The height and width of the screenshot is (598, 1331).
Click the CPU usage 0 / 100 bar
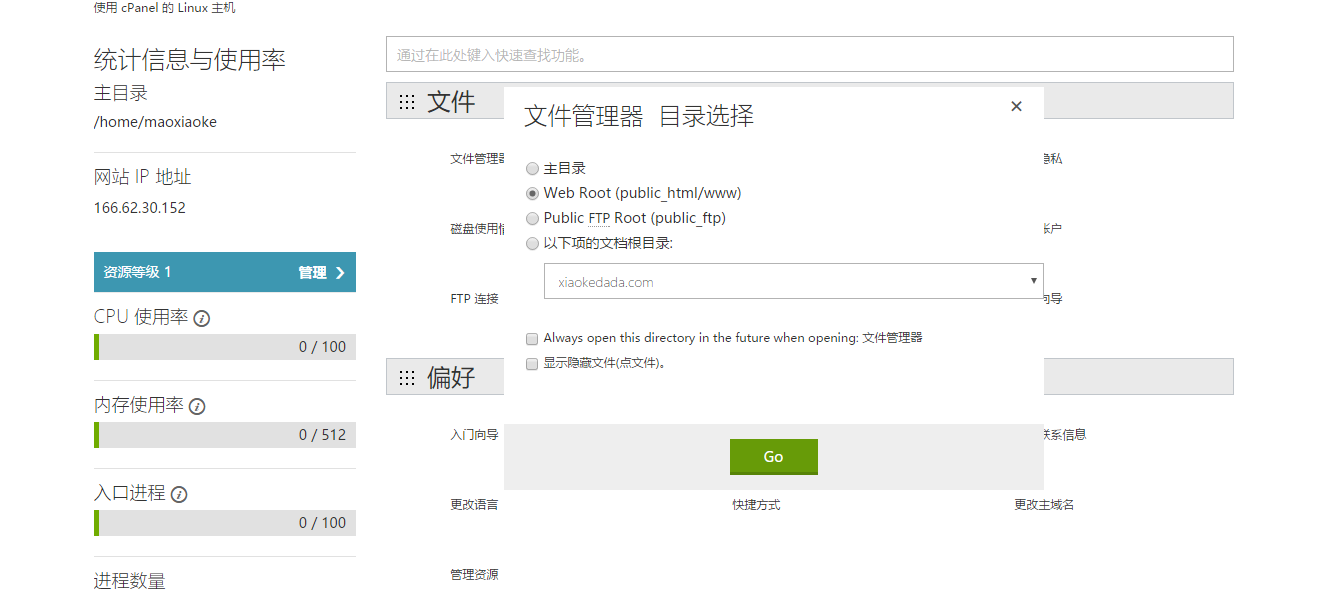225,347
